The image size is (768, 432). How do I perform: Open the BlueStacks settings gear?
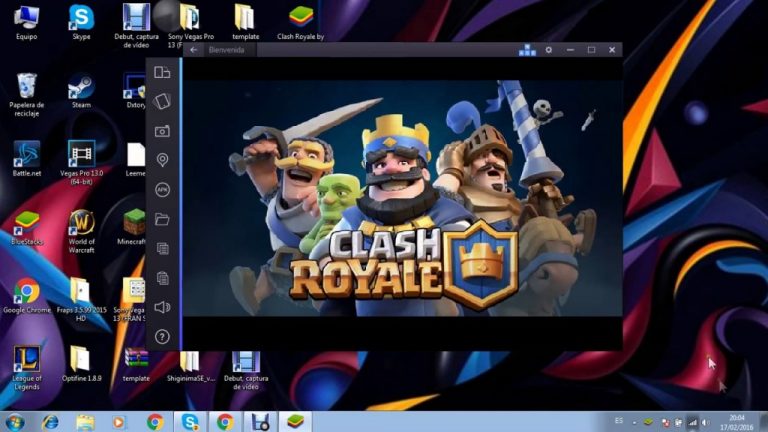548,50
